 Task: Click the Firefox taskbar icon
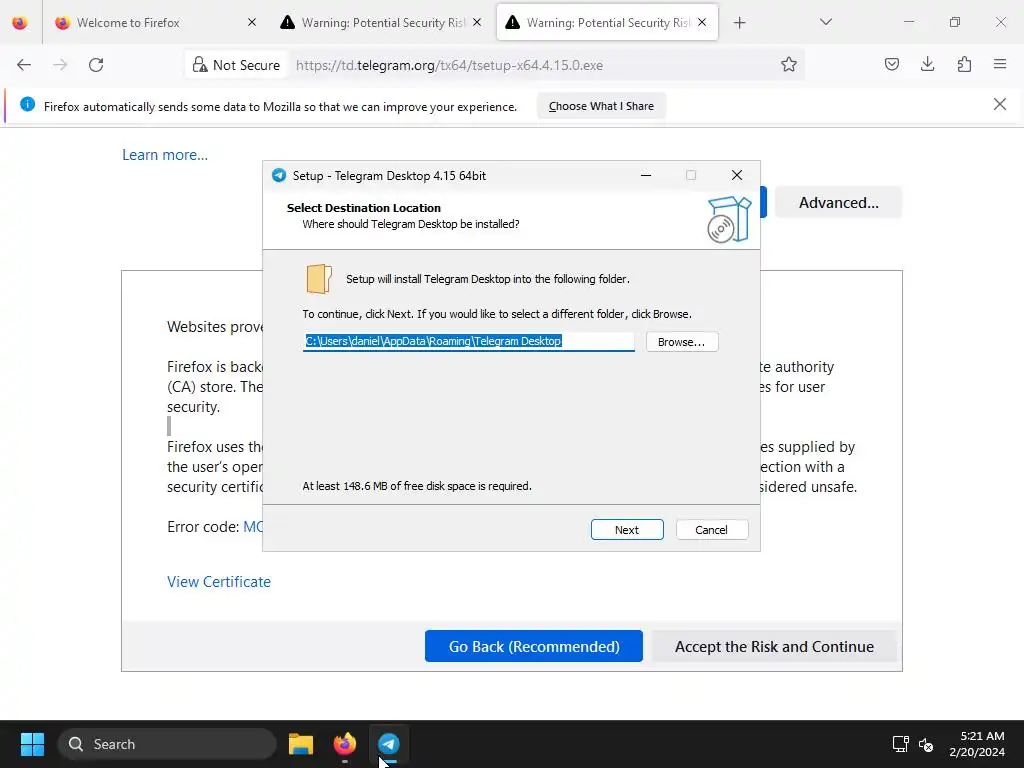(x=345, y=744)
